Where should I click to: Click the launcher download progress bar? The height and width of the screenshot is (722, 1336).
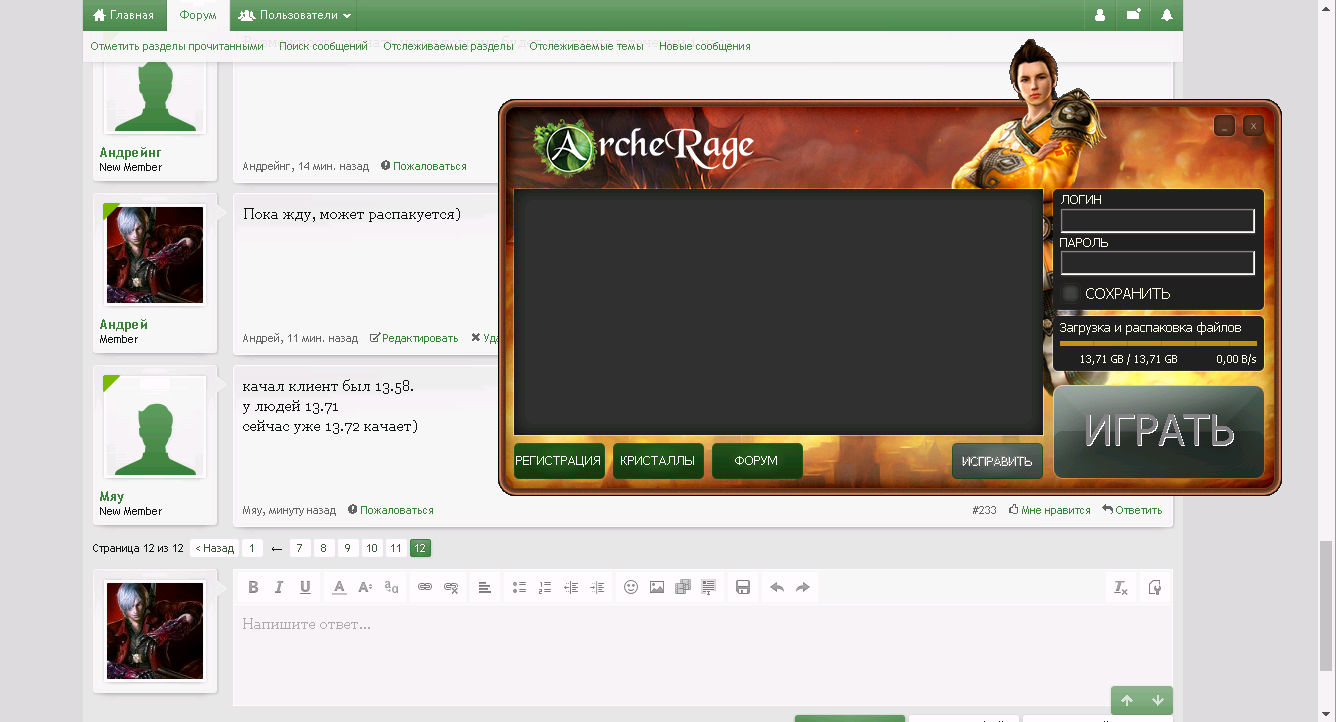click(x=1158, y=343)
